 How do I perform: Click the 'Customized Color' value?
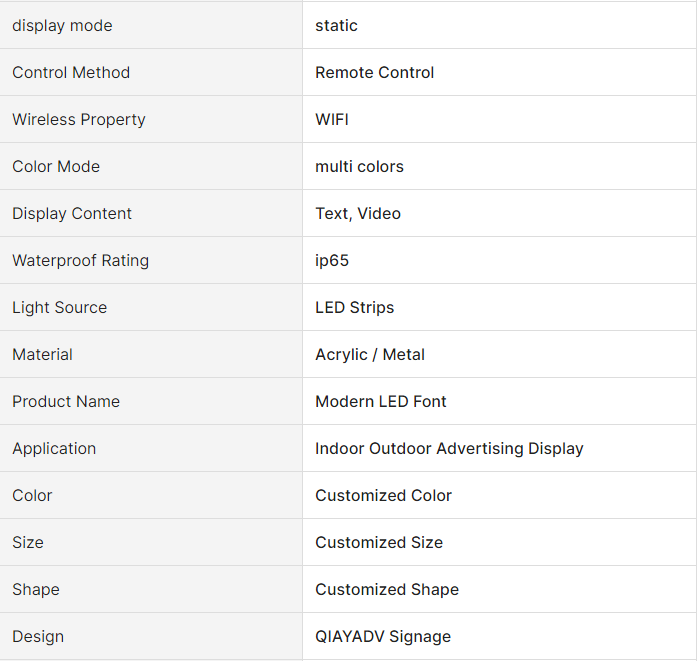(383, 496)
